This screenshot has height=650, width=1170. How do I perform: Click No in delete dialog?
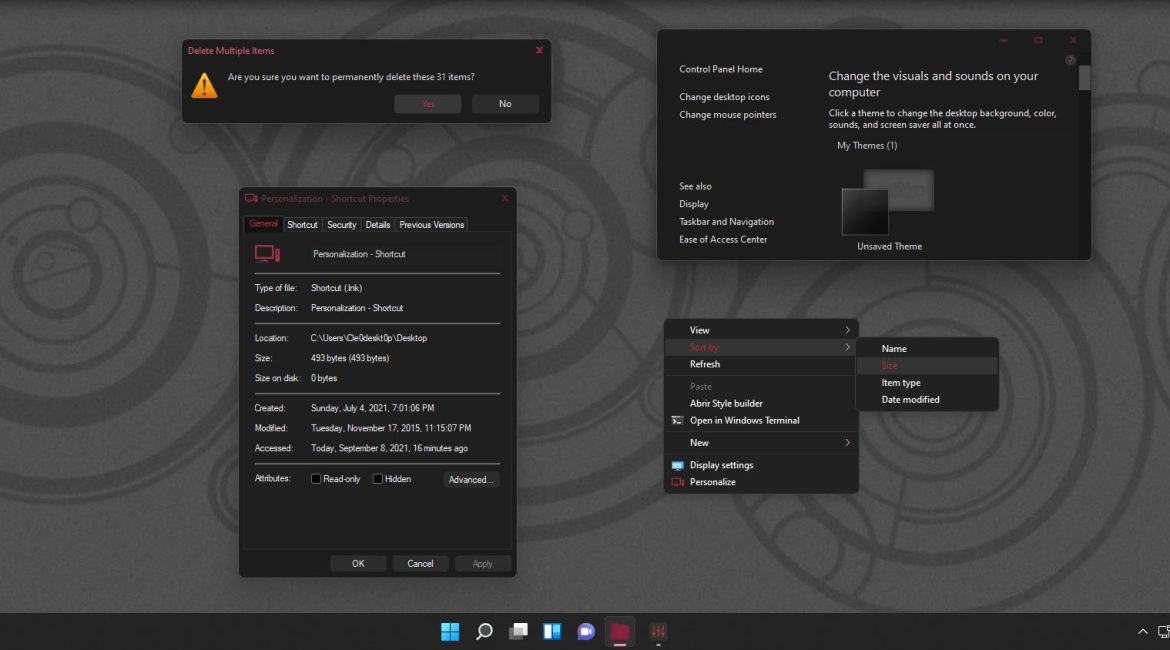click(505, 104)
